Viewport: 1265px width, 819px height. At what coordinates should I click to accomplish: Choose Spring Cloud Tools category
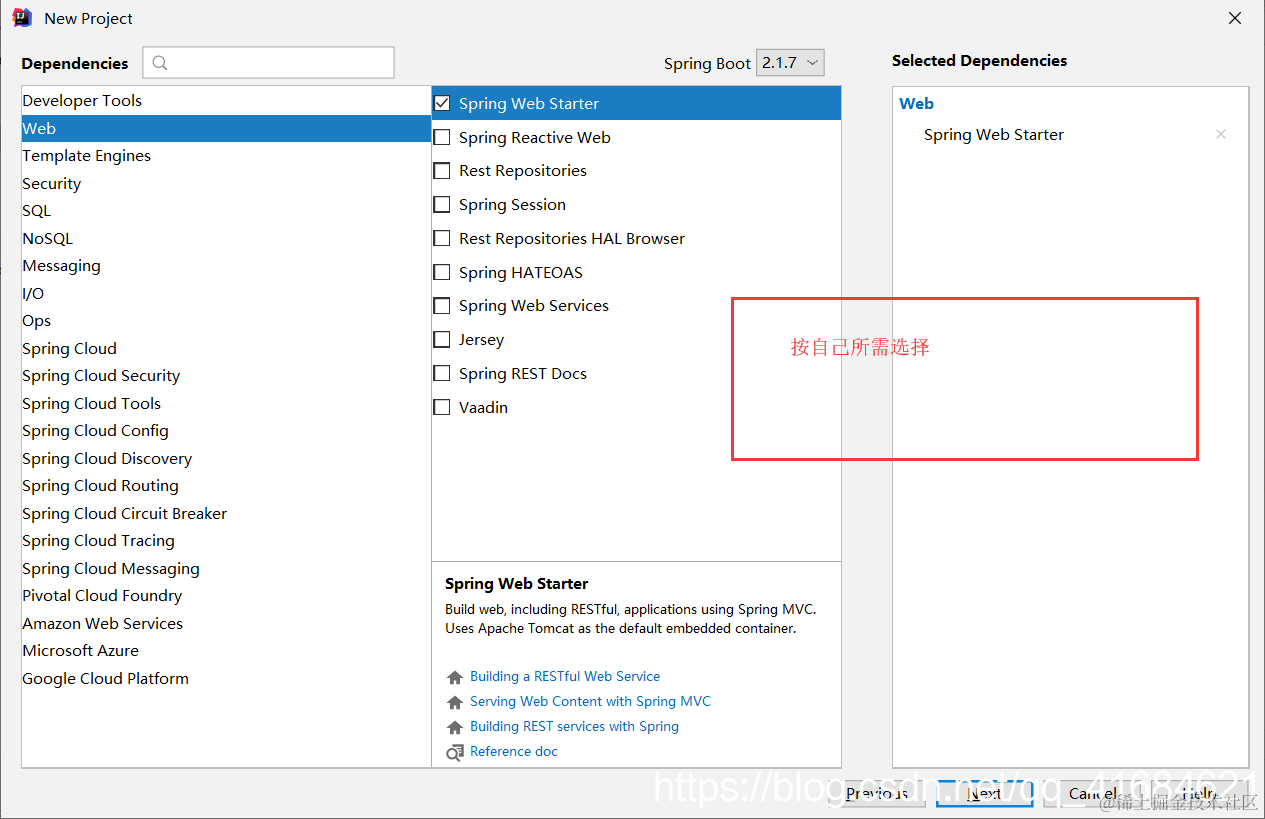(226, 403)
